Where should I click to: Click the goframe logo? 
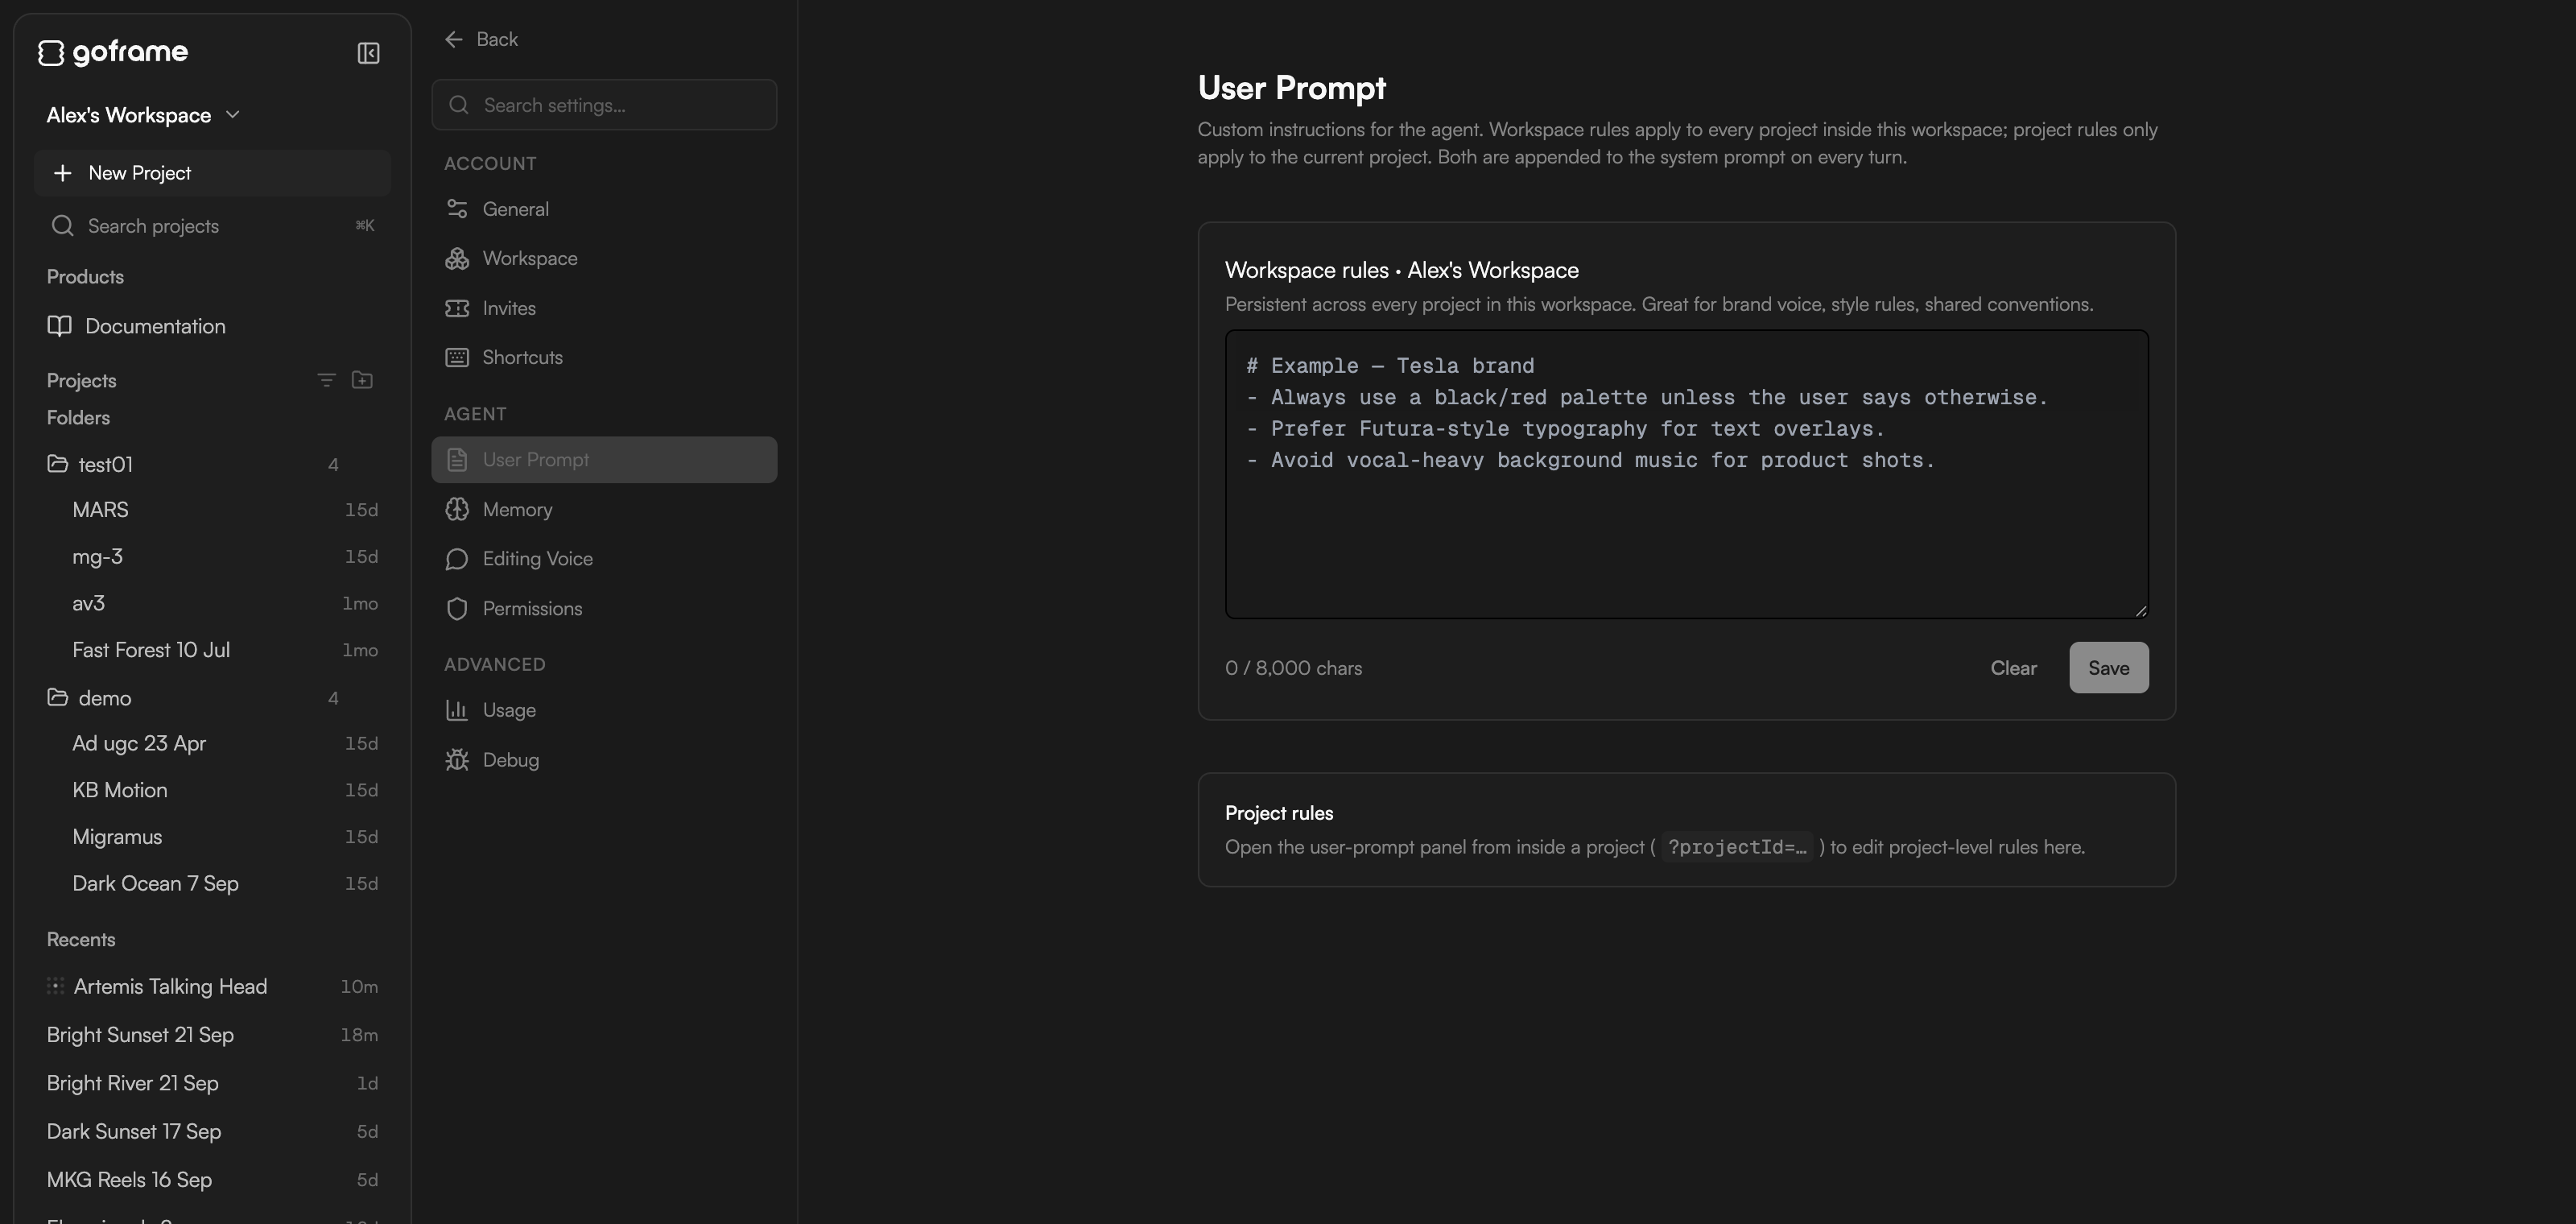(x=113, y=52)
